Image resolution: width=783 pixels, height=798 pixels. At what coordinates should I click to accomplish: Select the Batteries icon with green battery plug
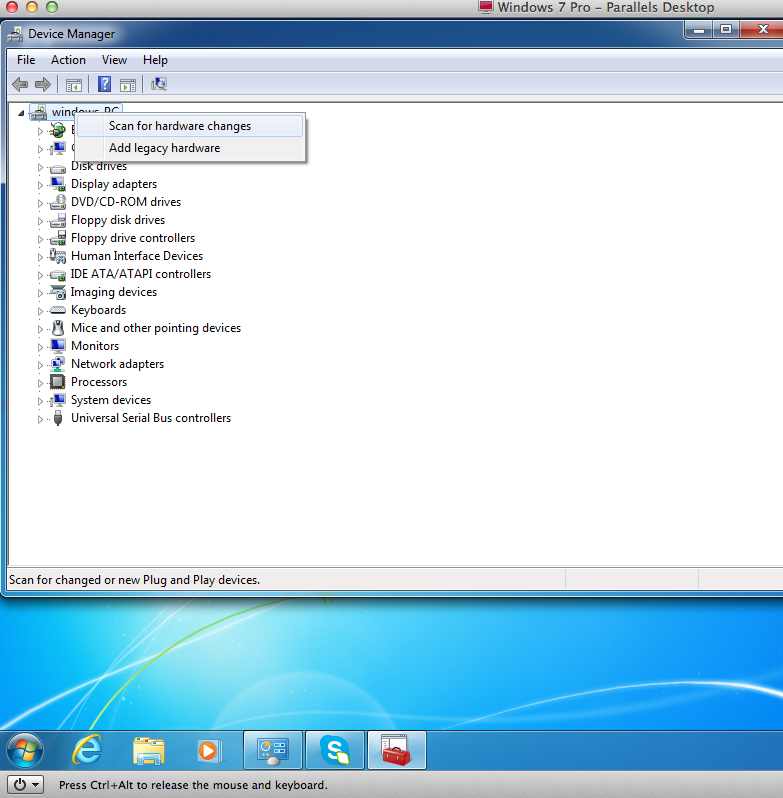57,130
